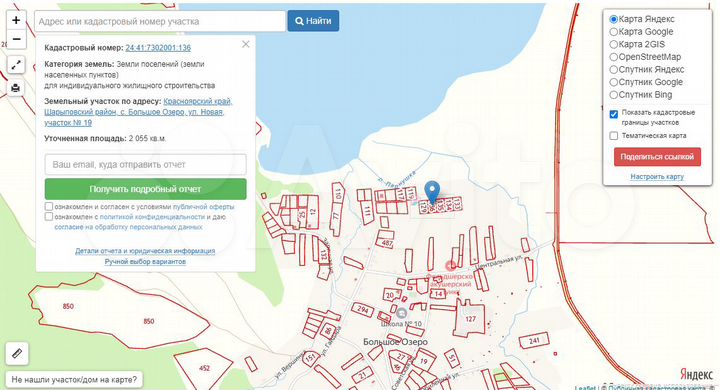Select parcel labeled 487 on map
Image resolution: width=720 pixels, height=390 pixels.
387,243
